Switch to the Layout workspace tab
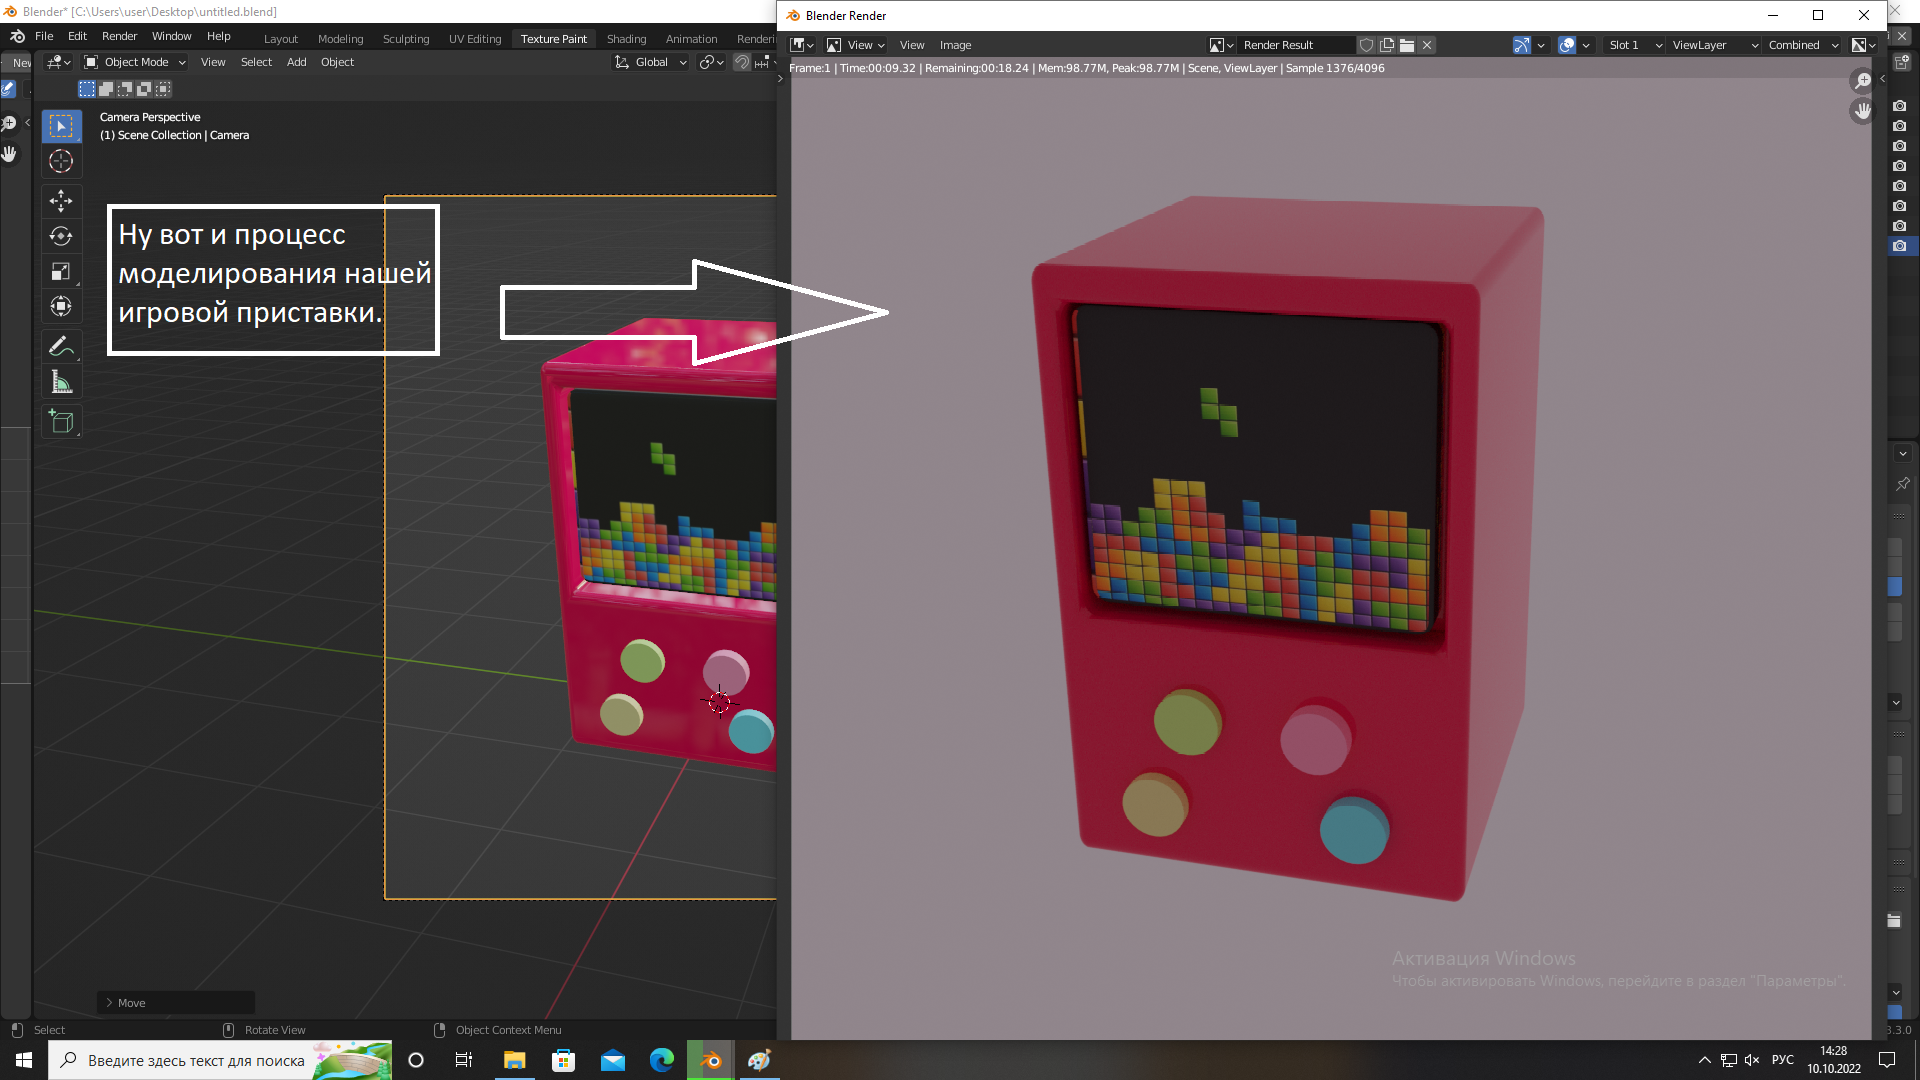Image resolution: width=1920 pixels, height=1080 pixels. click(x=281, y=39)
